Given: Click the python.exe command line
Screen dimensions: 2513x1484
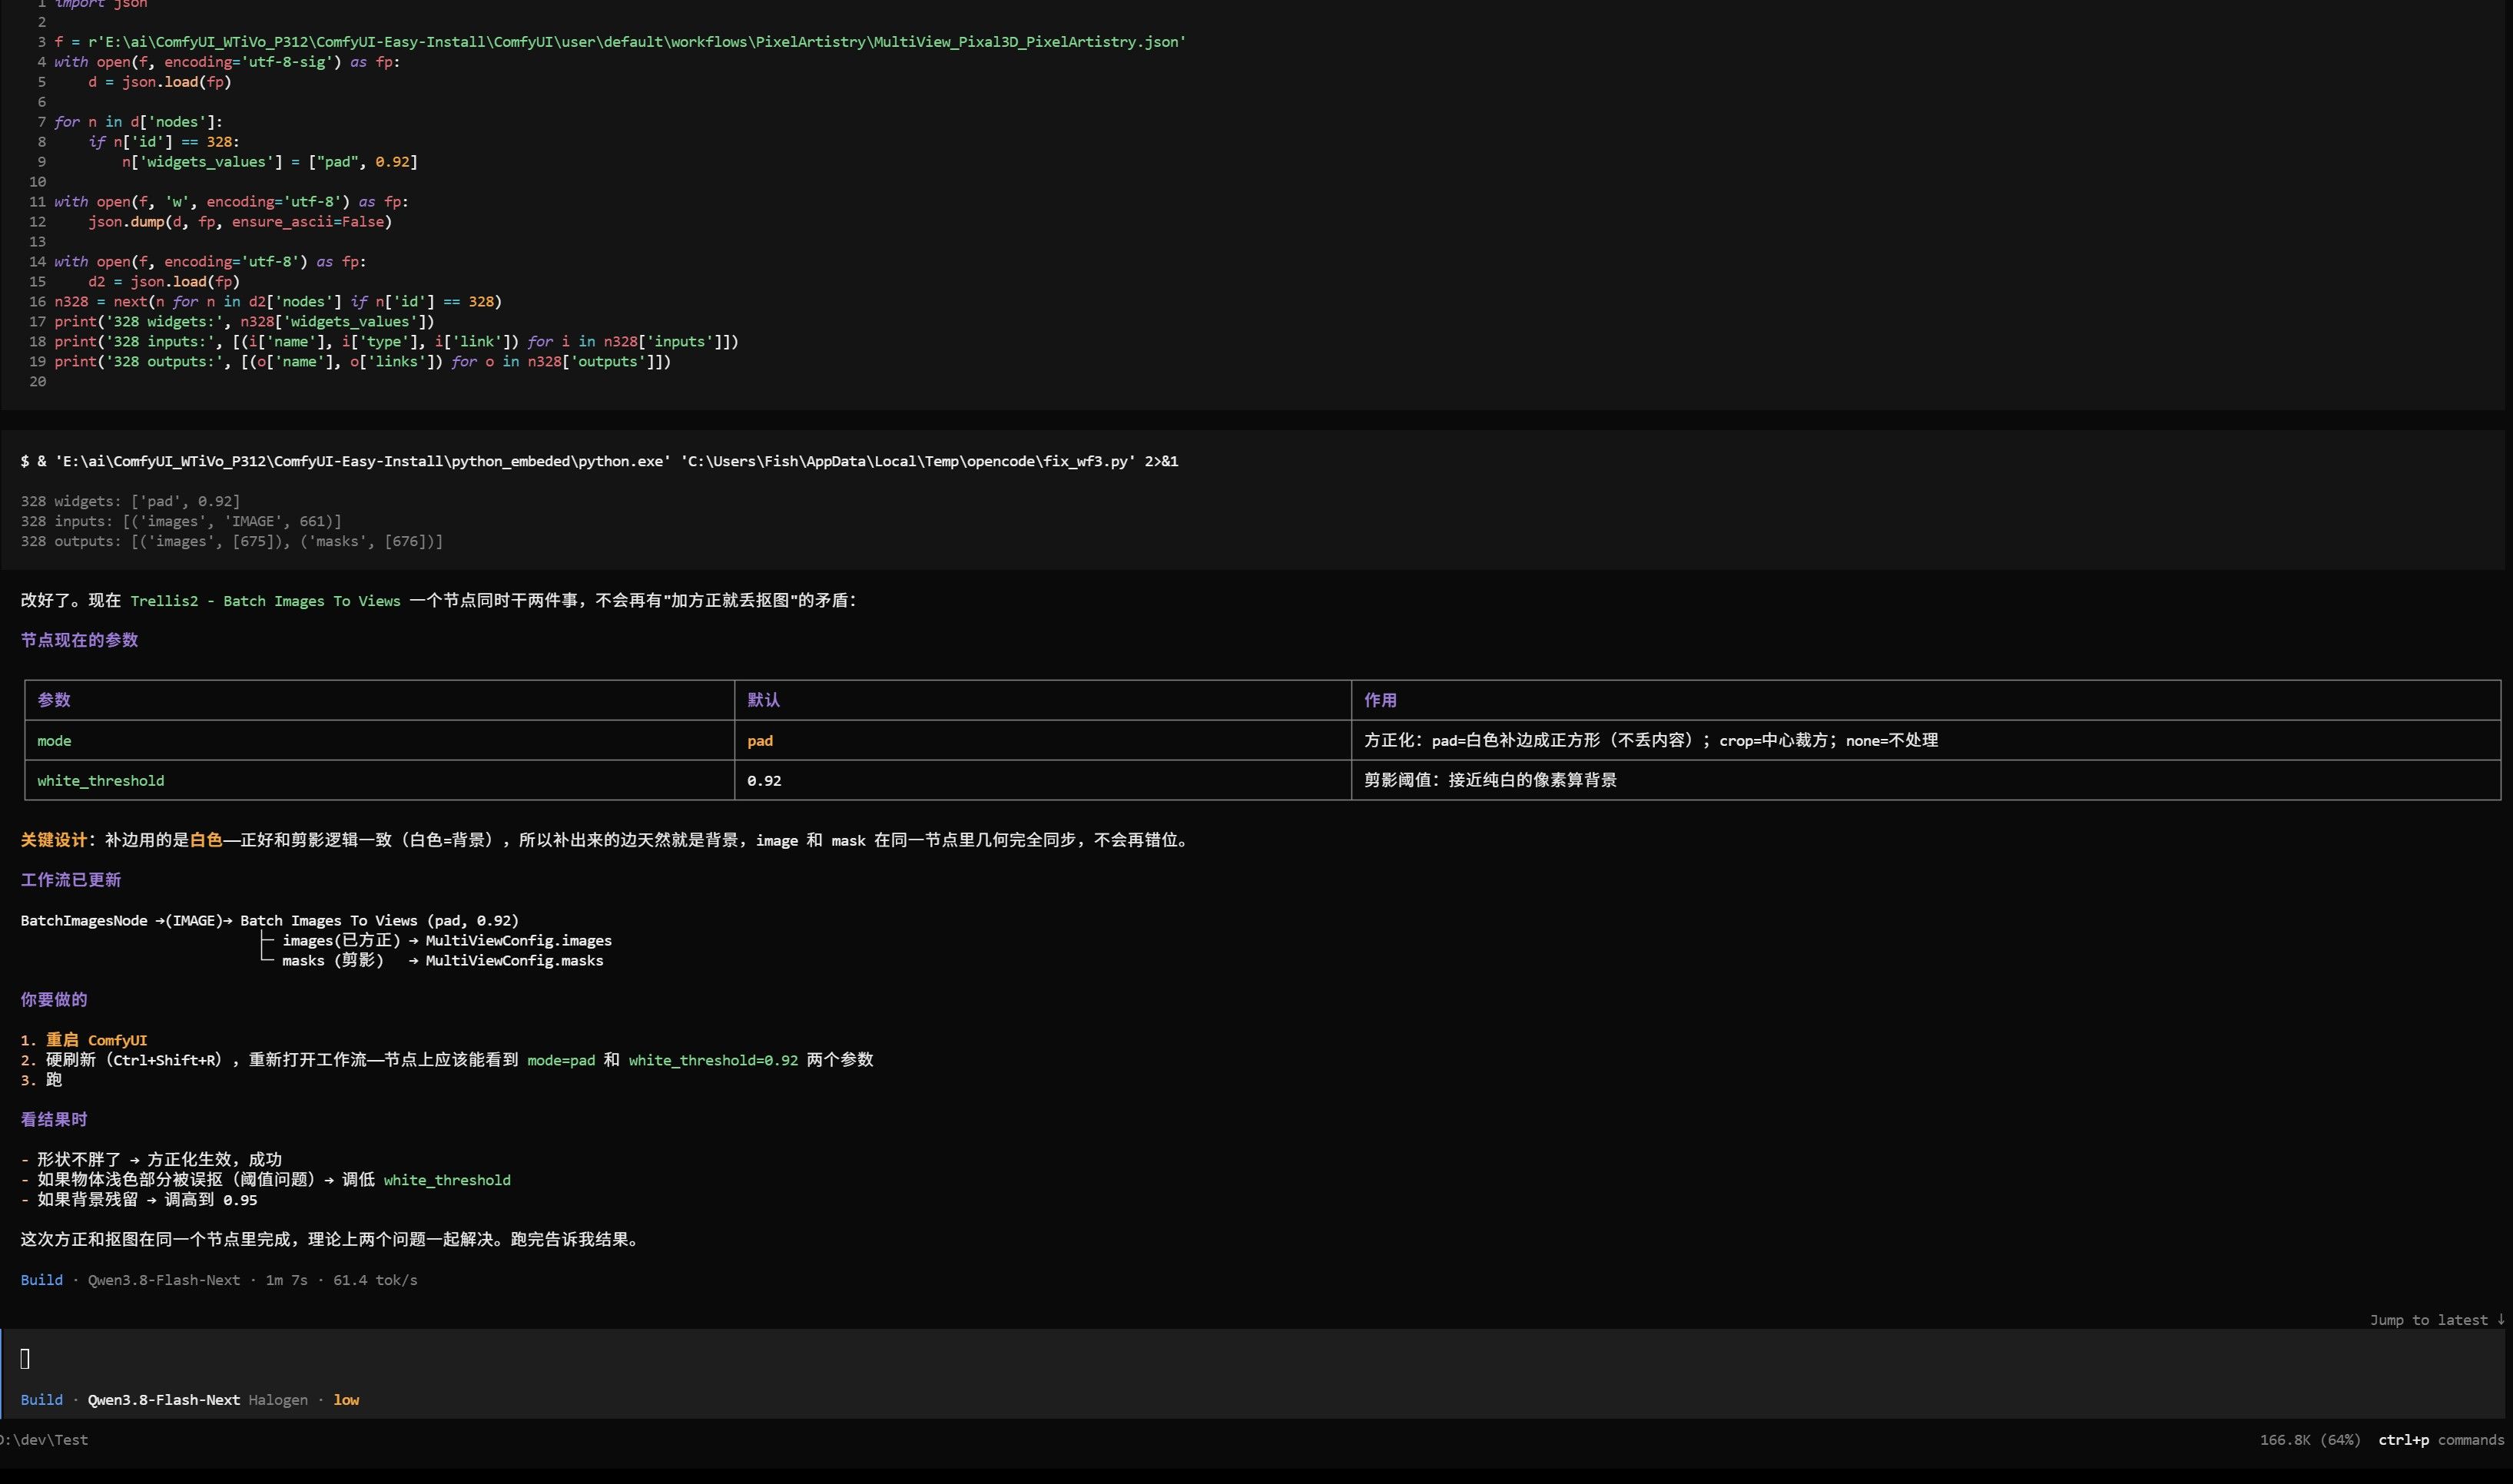Looking at the screenshot, I should click(599, 461).
